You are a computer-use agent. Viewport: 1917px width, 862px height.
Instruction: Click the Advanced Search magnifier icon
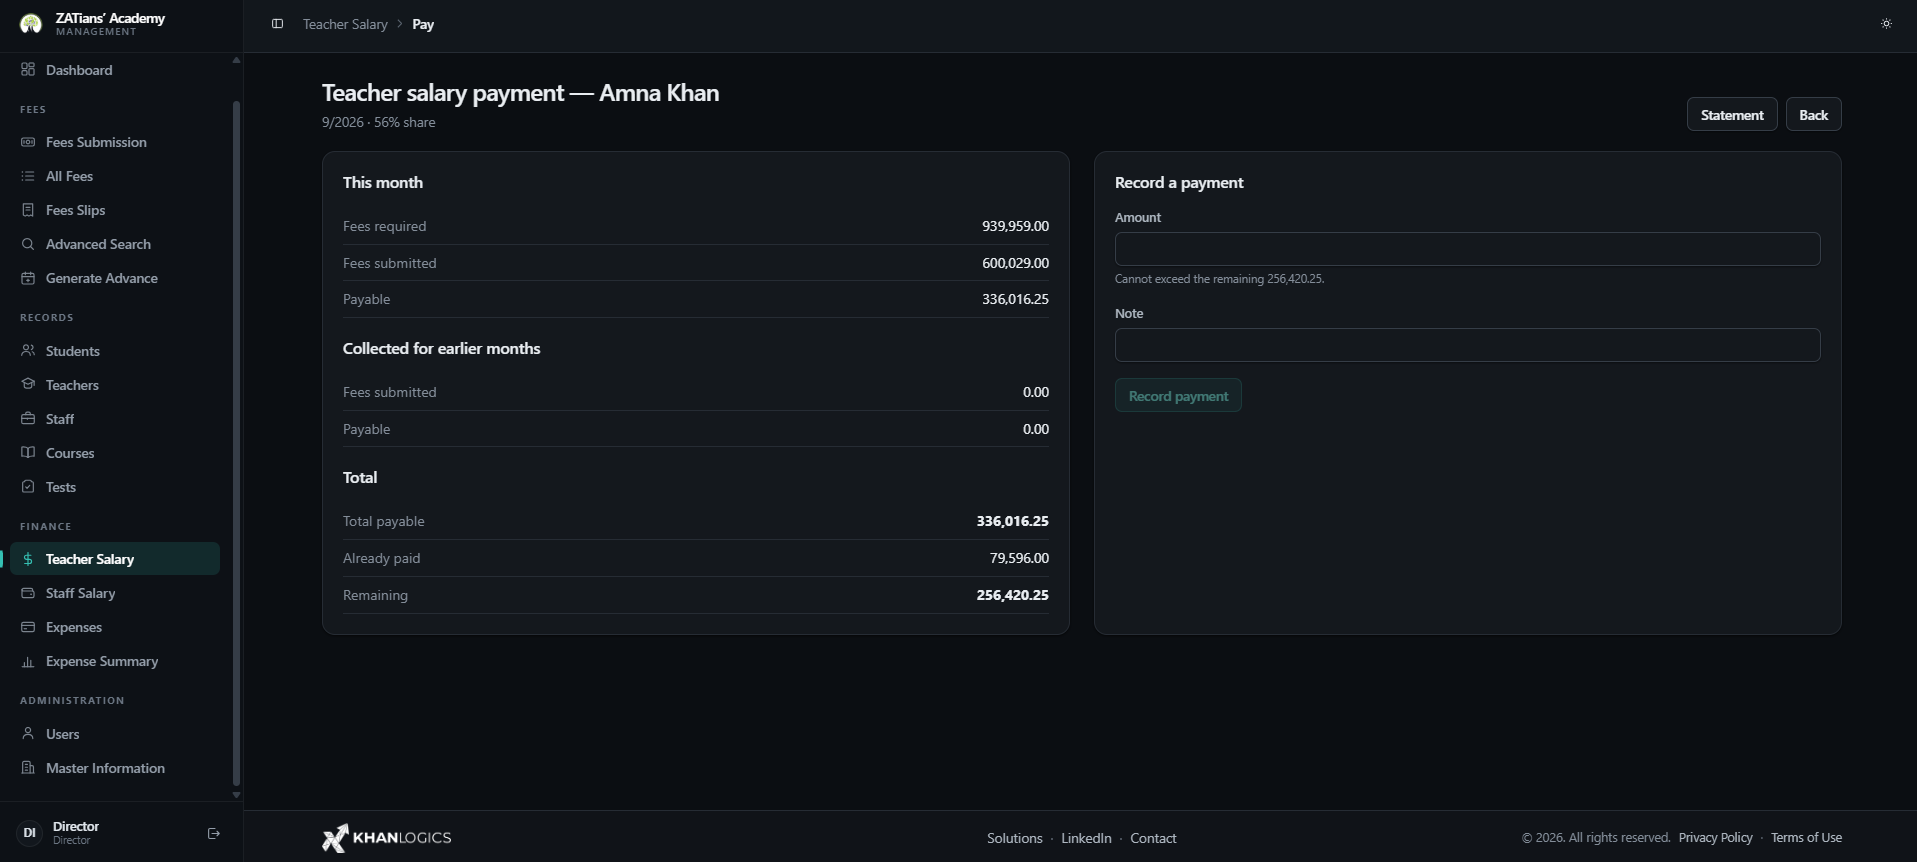(28, 244)
